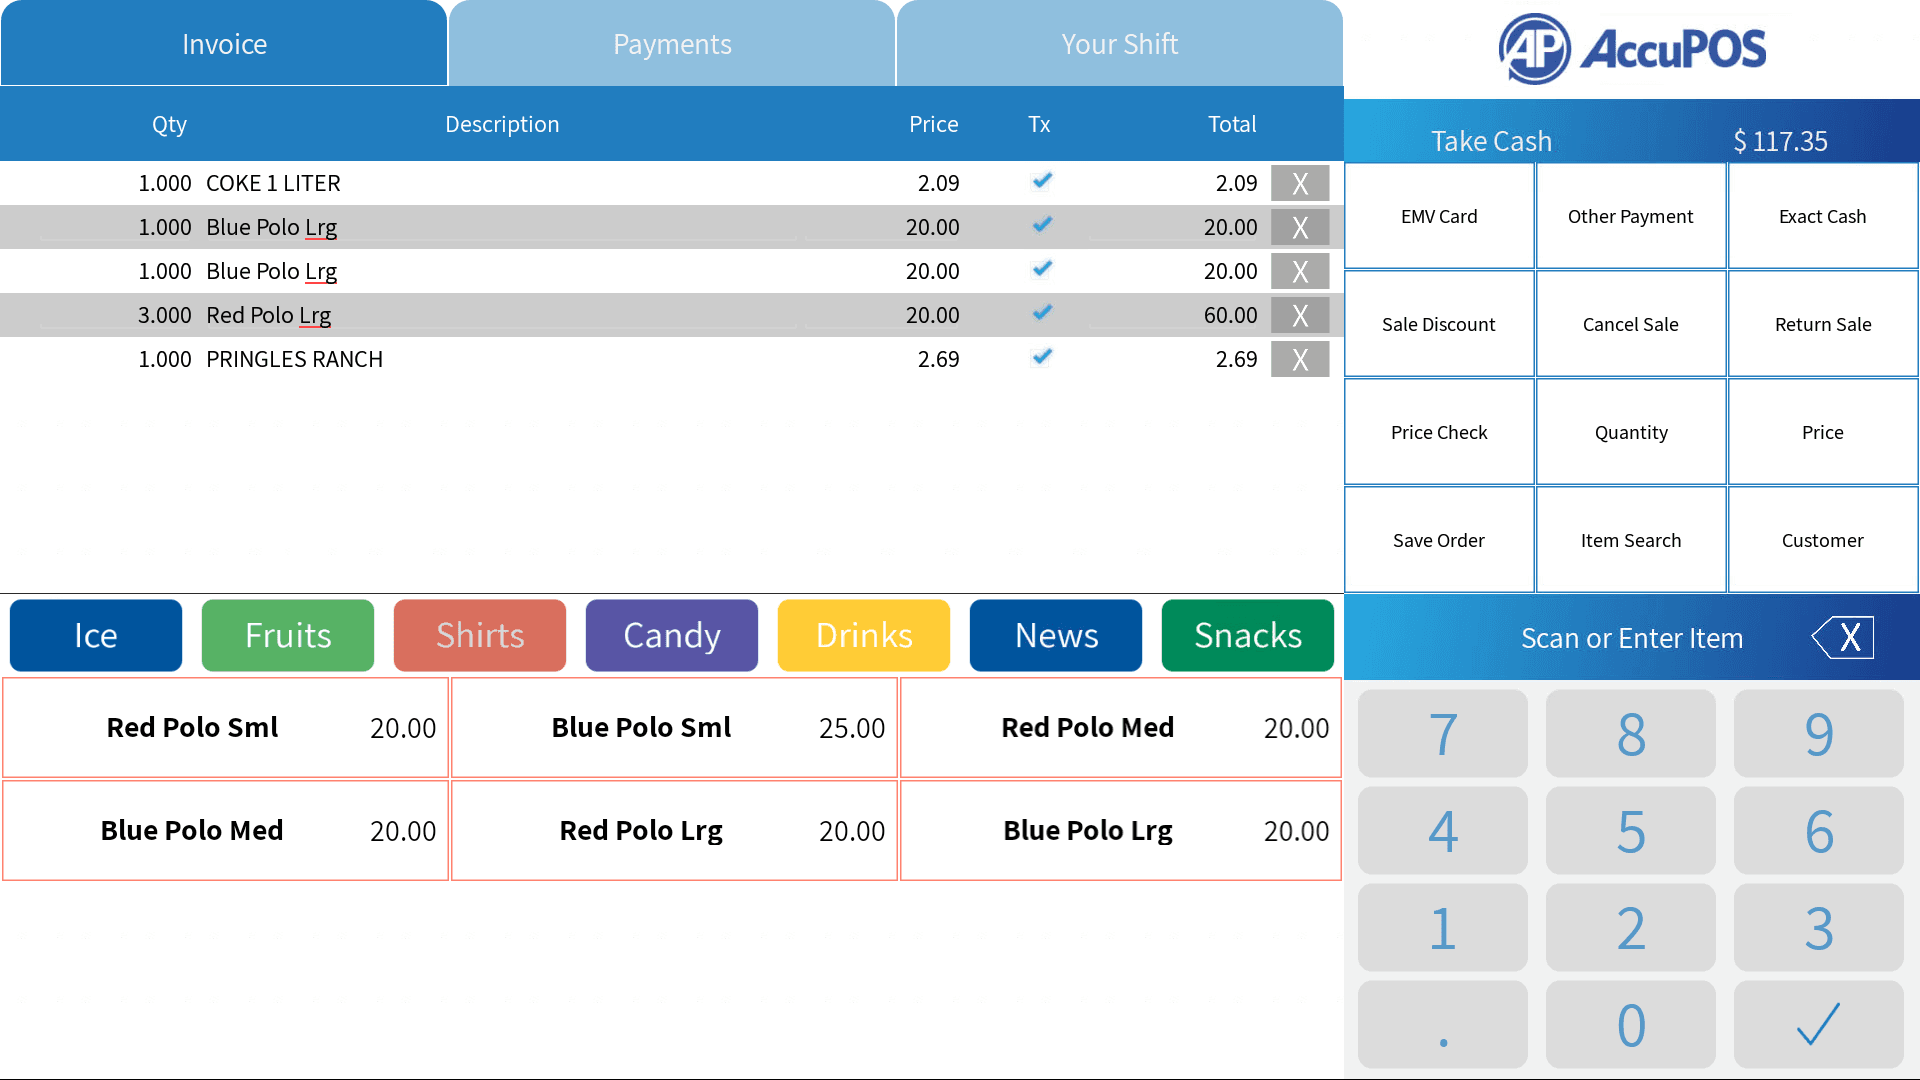Click the backspace icon beside Scan or Enter Item

[1842, 637]
